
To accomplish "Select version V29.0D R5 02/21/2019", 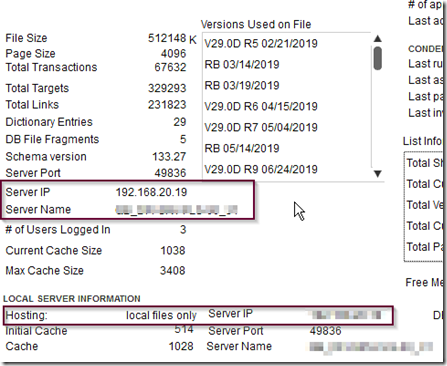I will point(261,44).
